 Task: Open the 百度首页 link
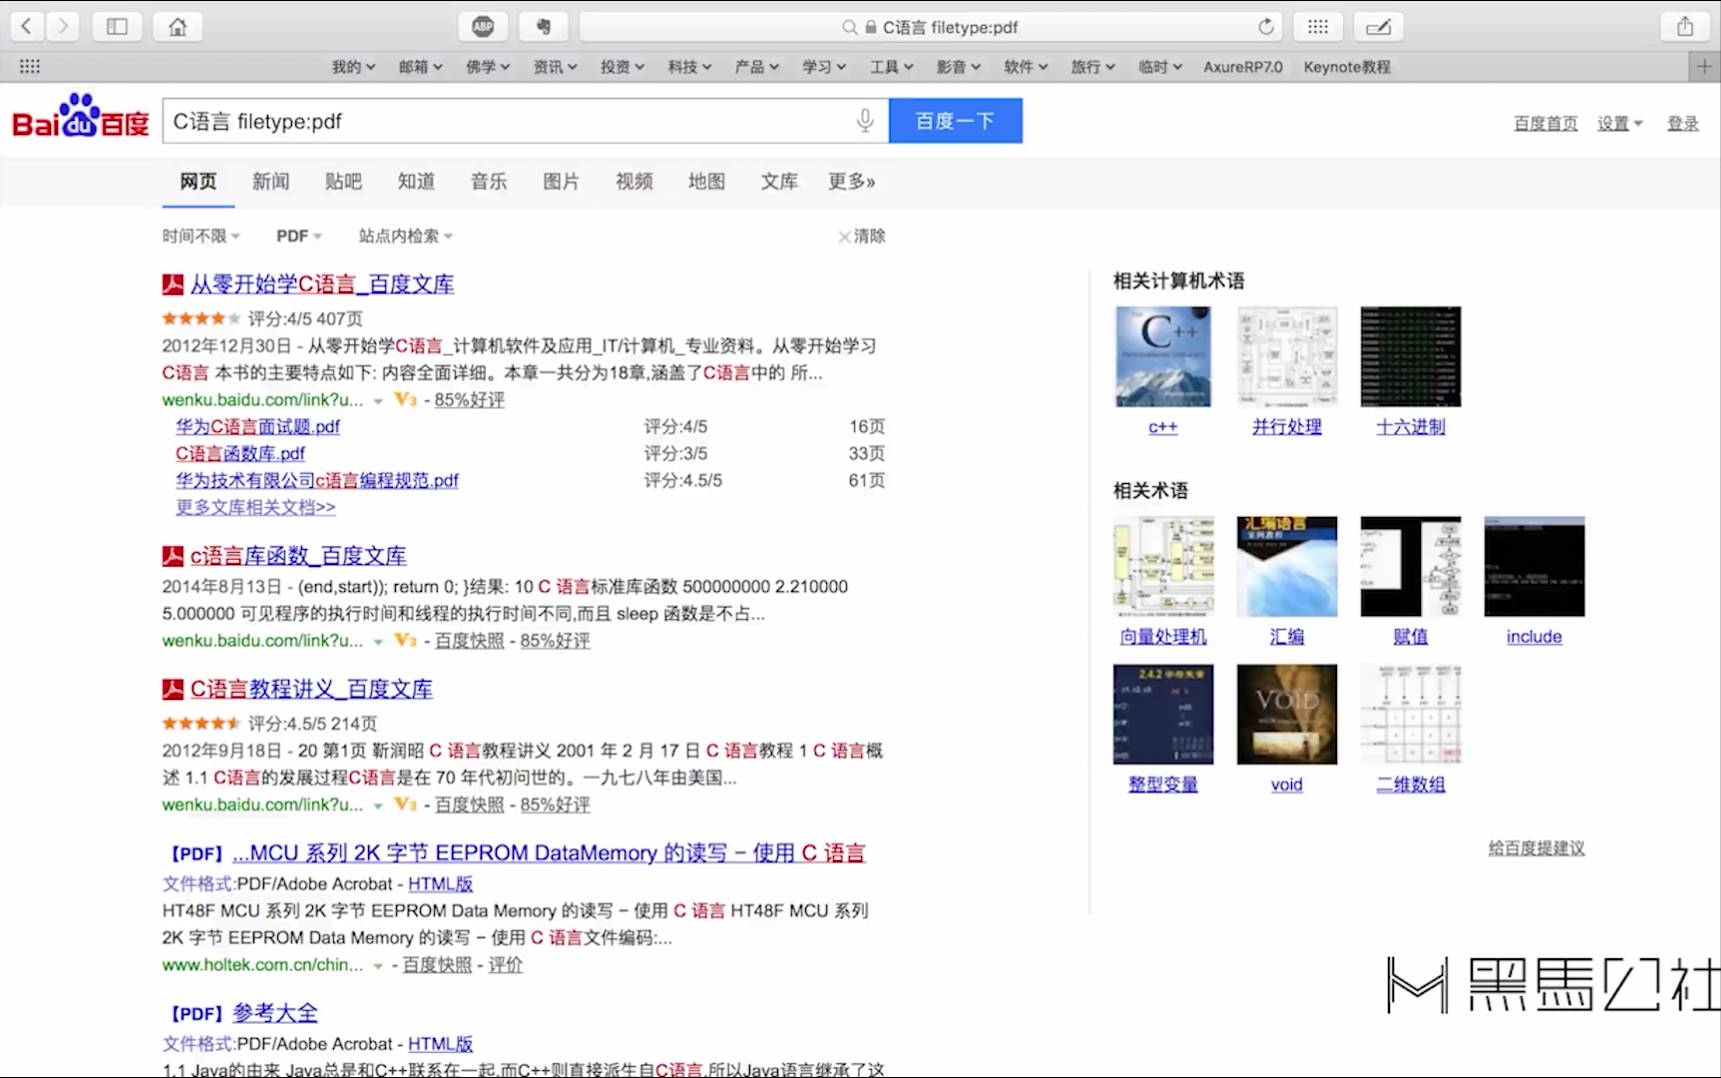pyautogui.click(x=1545, y=123)
